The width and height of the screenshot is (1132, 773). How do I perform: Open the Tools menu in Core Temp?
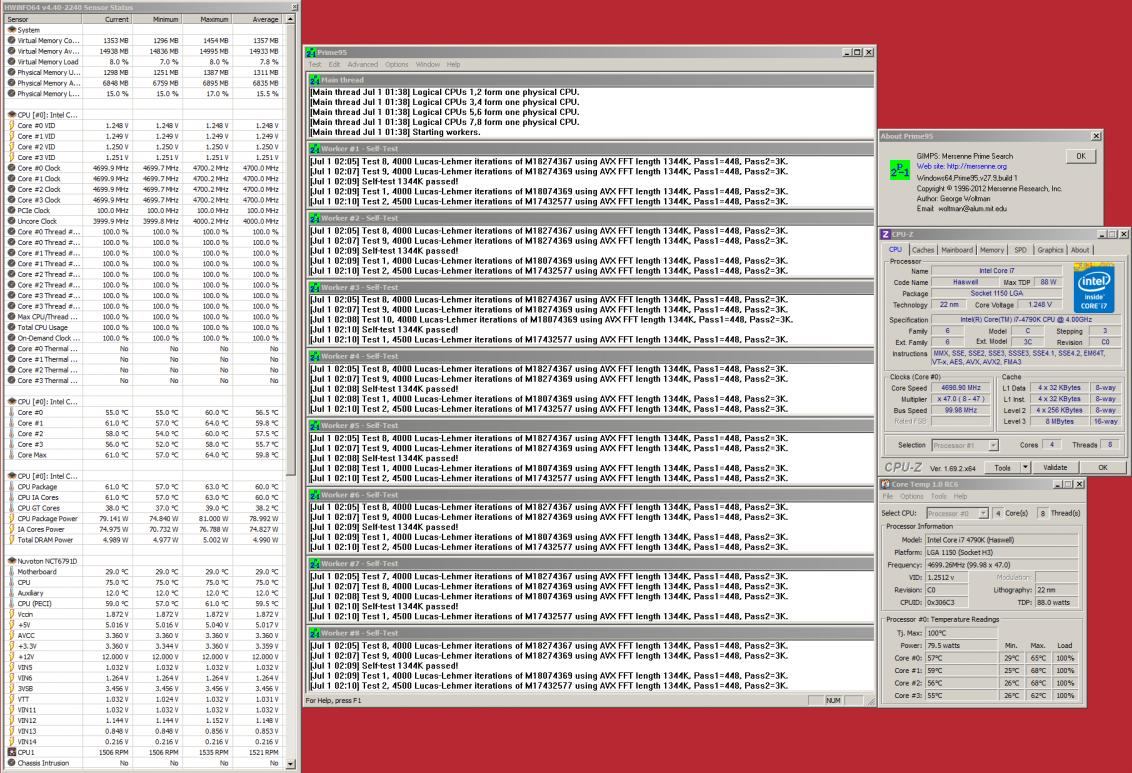[939, 497]
